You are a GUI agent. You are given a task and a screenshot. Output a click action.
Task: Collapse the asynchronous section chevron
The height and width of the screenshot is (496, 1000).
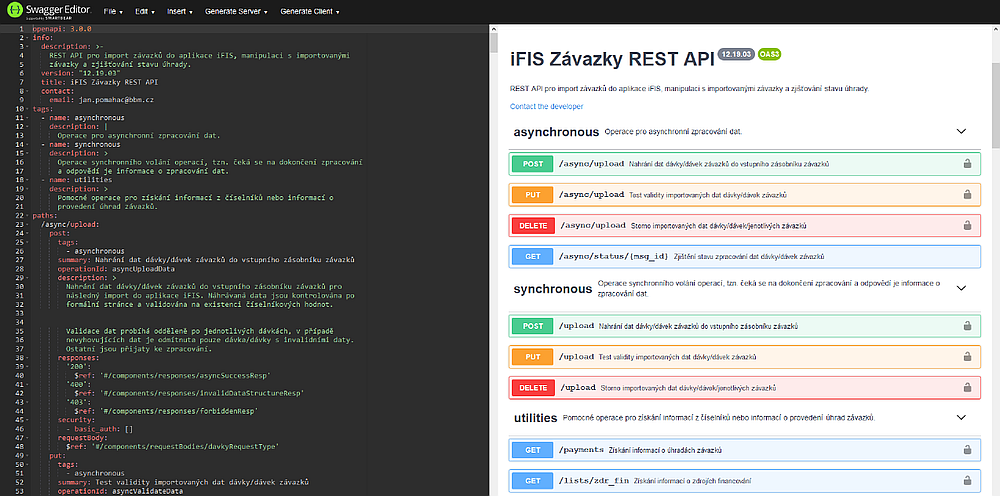961,132
